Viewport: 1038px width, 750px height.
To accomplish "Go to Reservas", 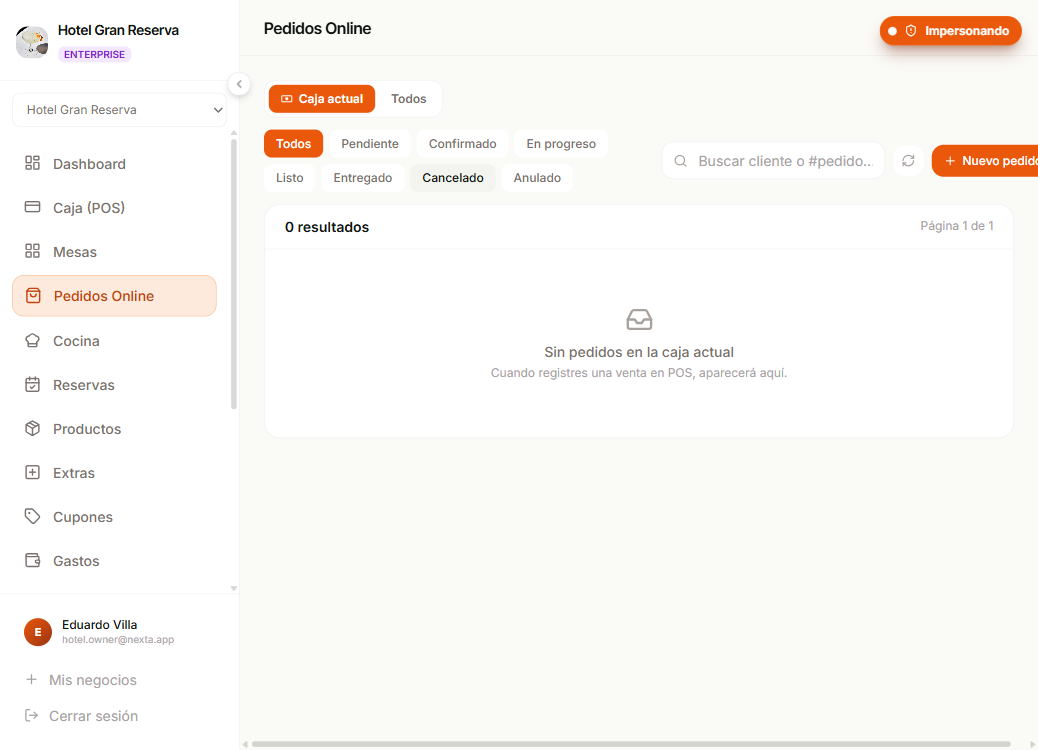I will point(115,385).
